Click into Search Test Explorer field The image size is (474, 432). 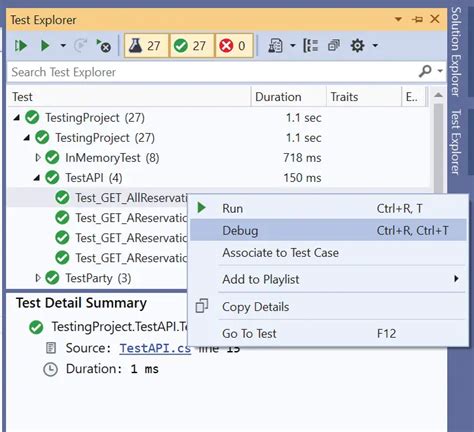click(x=213, y=72)
